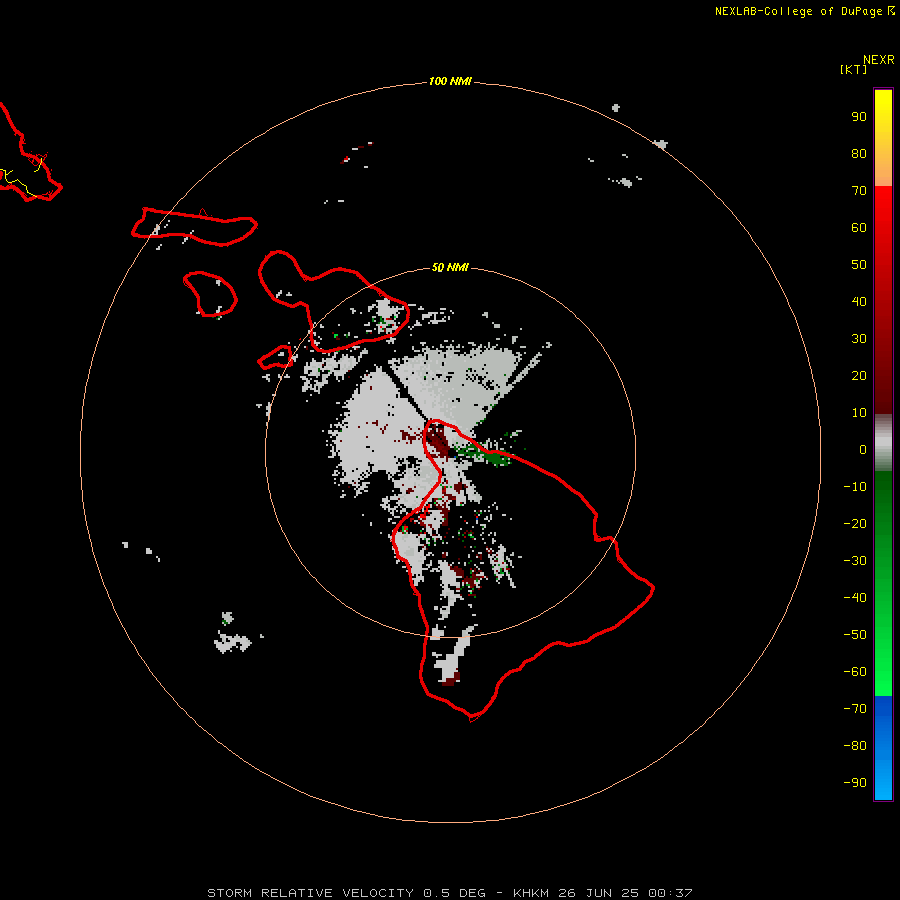Click the NEXR label above the color scale
This screenshot has width=900, height=900.
(879, 60)
